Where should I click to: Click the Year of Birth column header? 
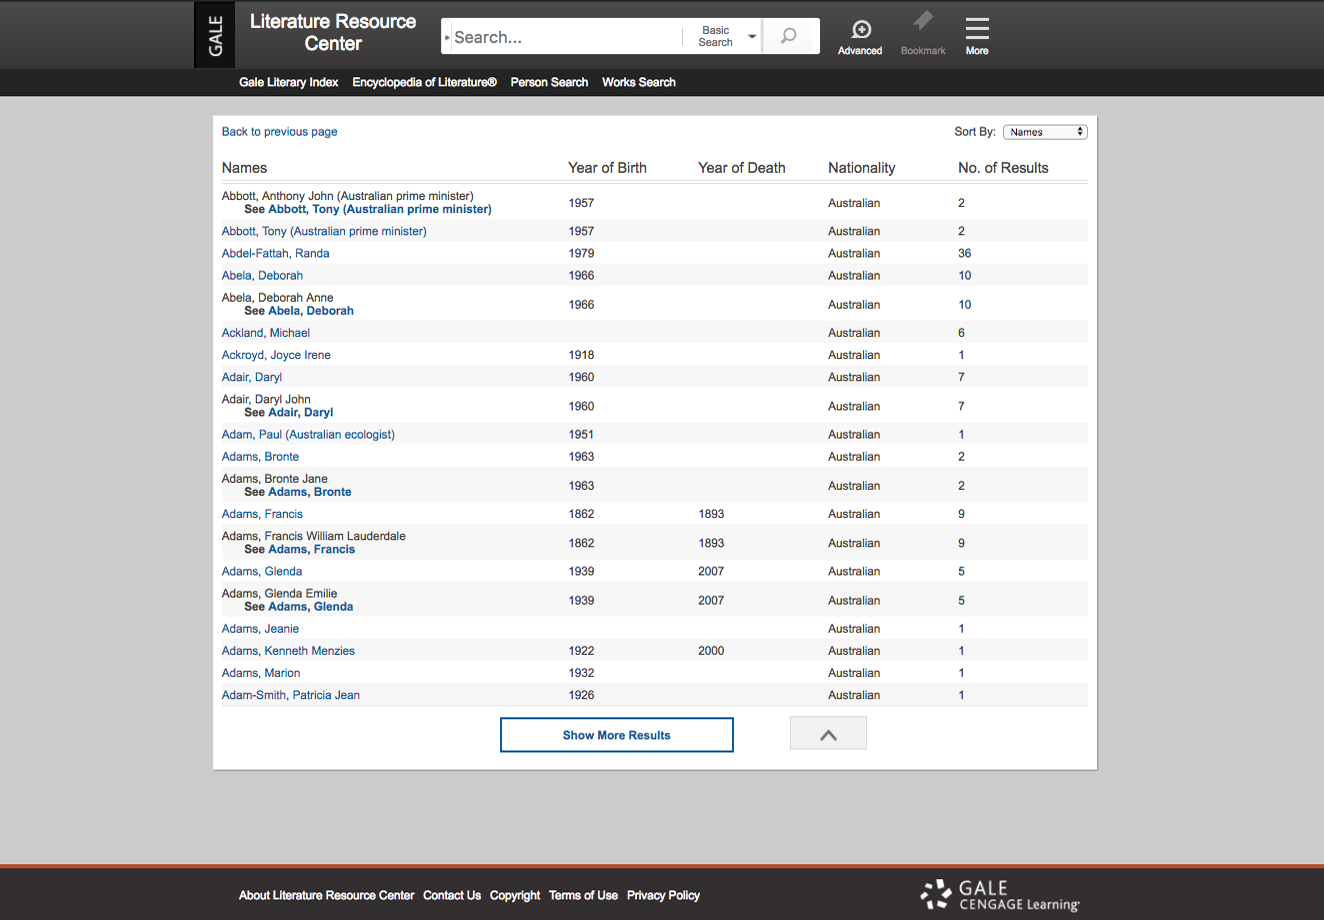click(607, 168)
